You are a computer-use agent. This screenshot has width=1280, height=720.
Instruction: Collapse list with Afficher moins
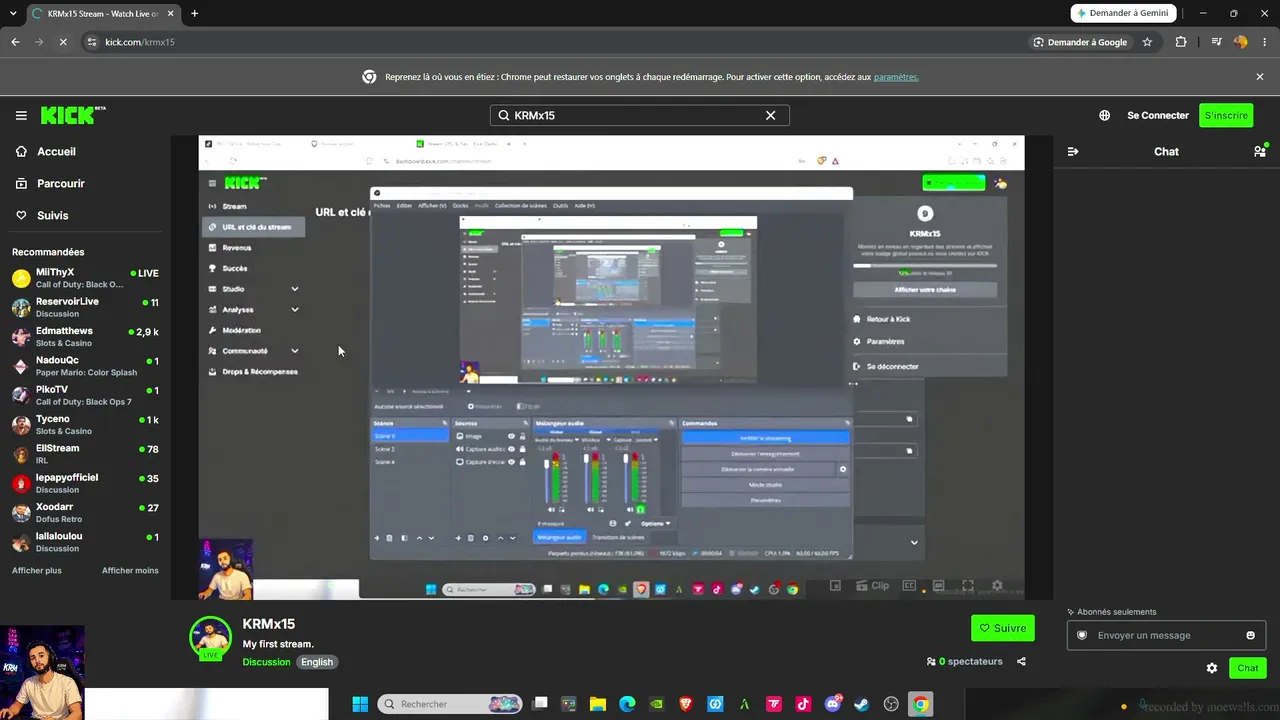tap(130, 570)
